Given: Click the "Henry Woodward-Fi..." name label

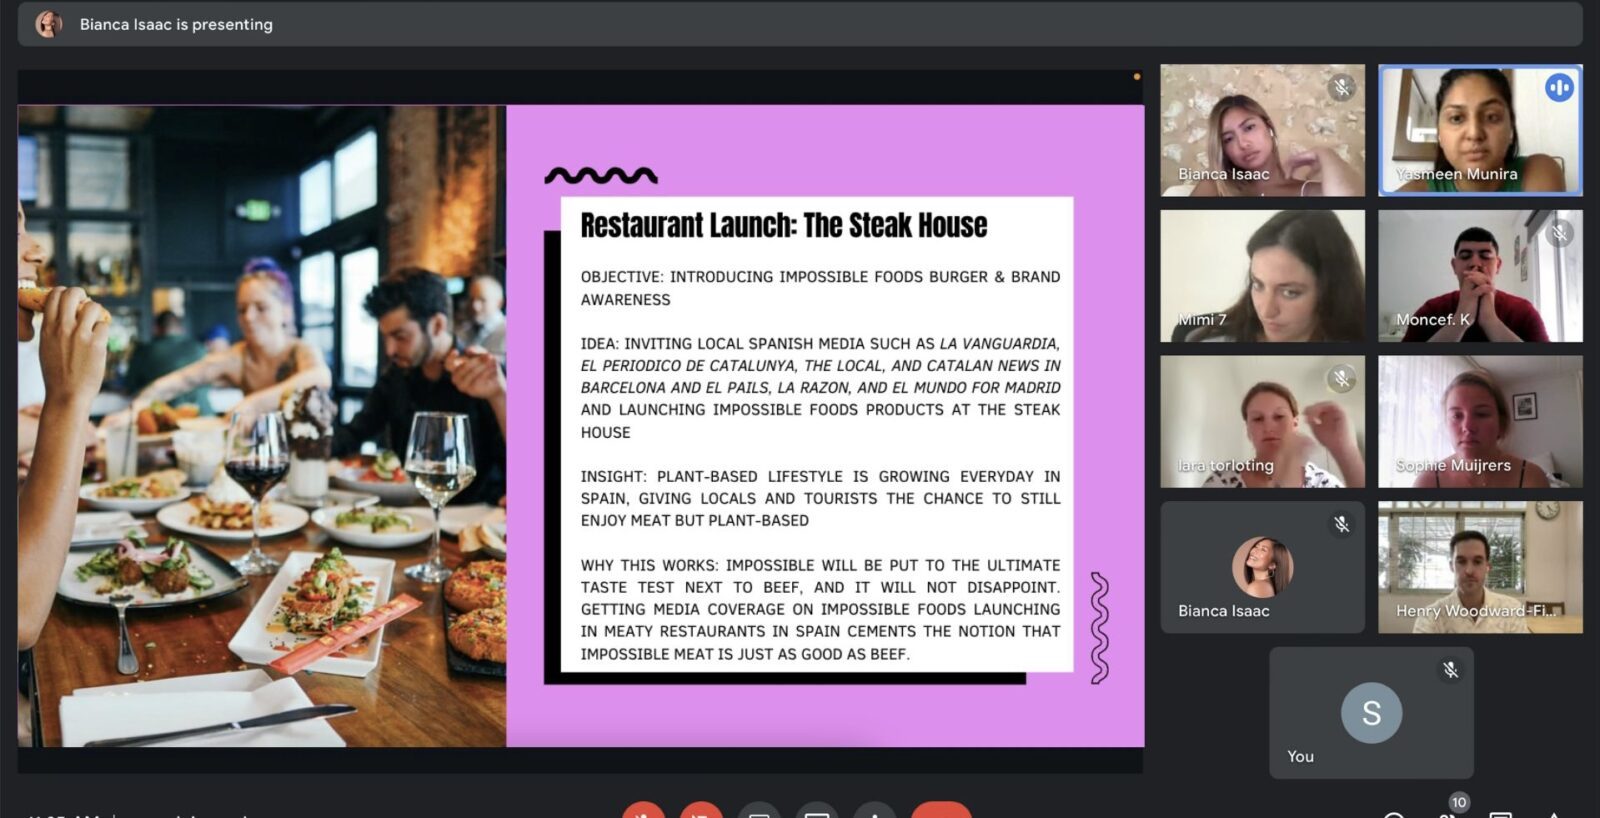Looking at the screenshot, I should [x=1476, y=610].
